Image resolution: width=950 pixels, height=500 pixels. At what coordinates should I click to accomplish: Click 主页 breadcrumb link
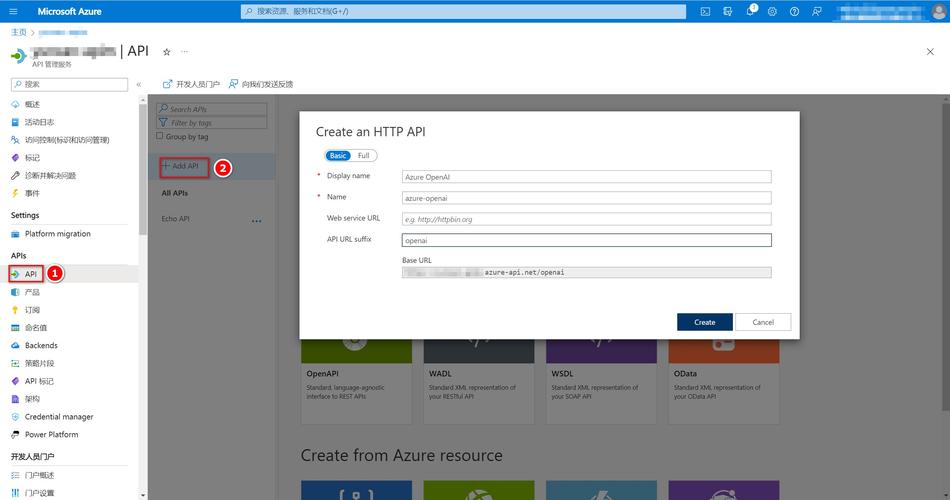[x=18, y=32]
